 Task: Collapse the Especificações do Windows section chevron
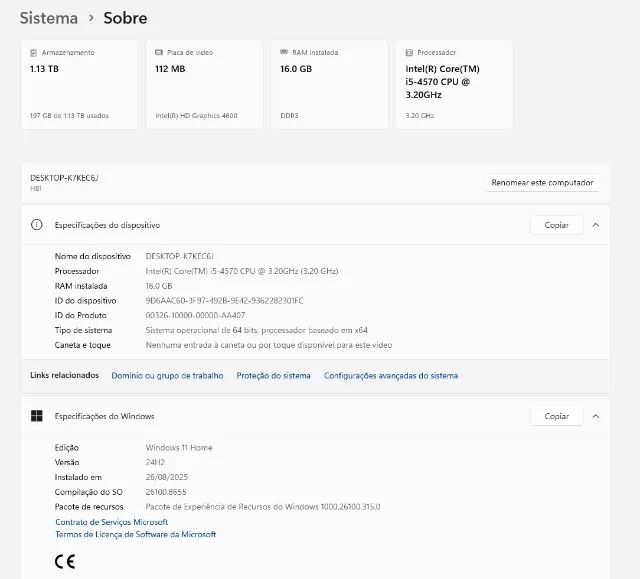click(x=596, y=416)
